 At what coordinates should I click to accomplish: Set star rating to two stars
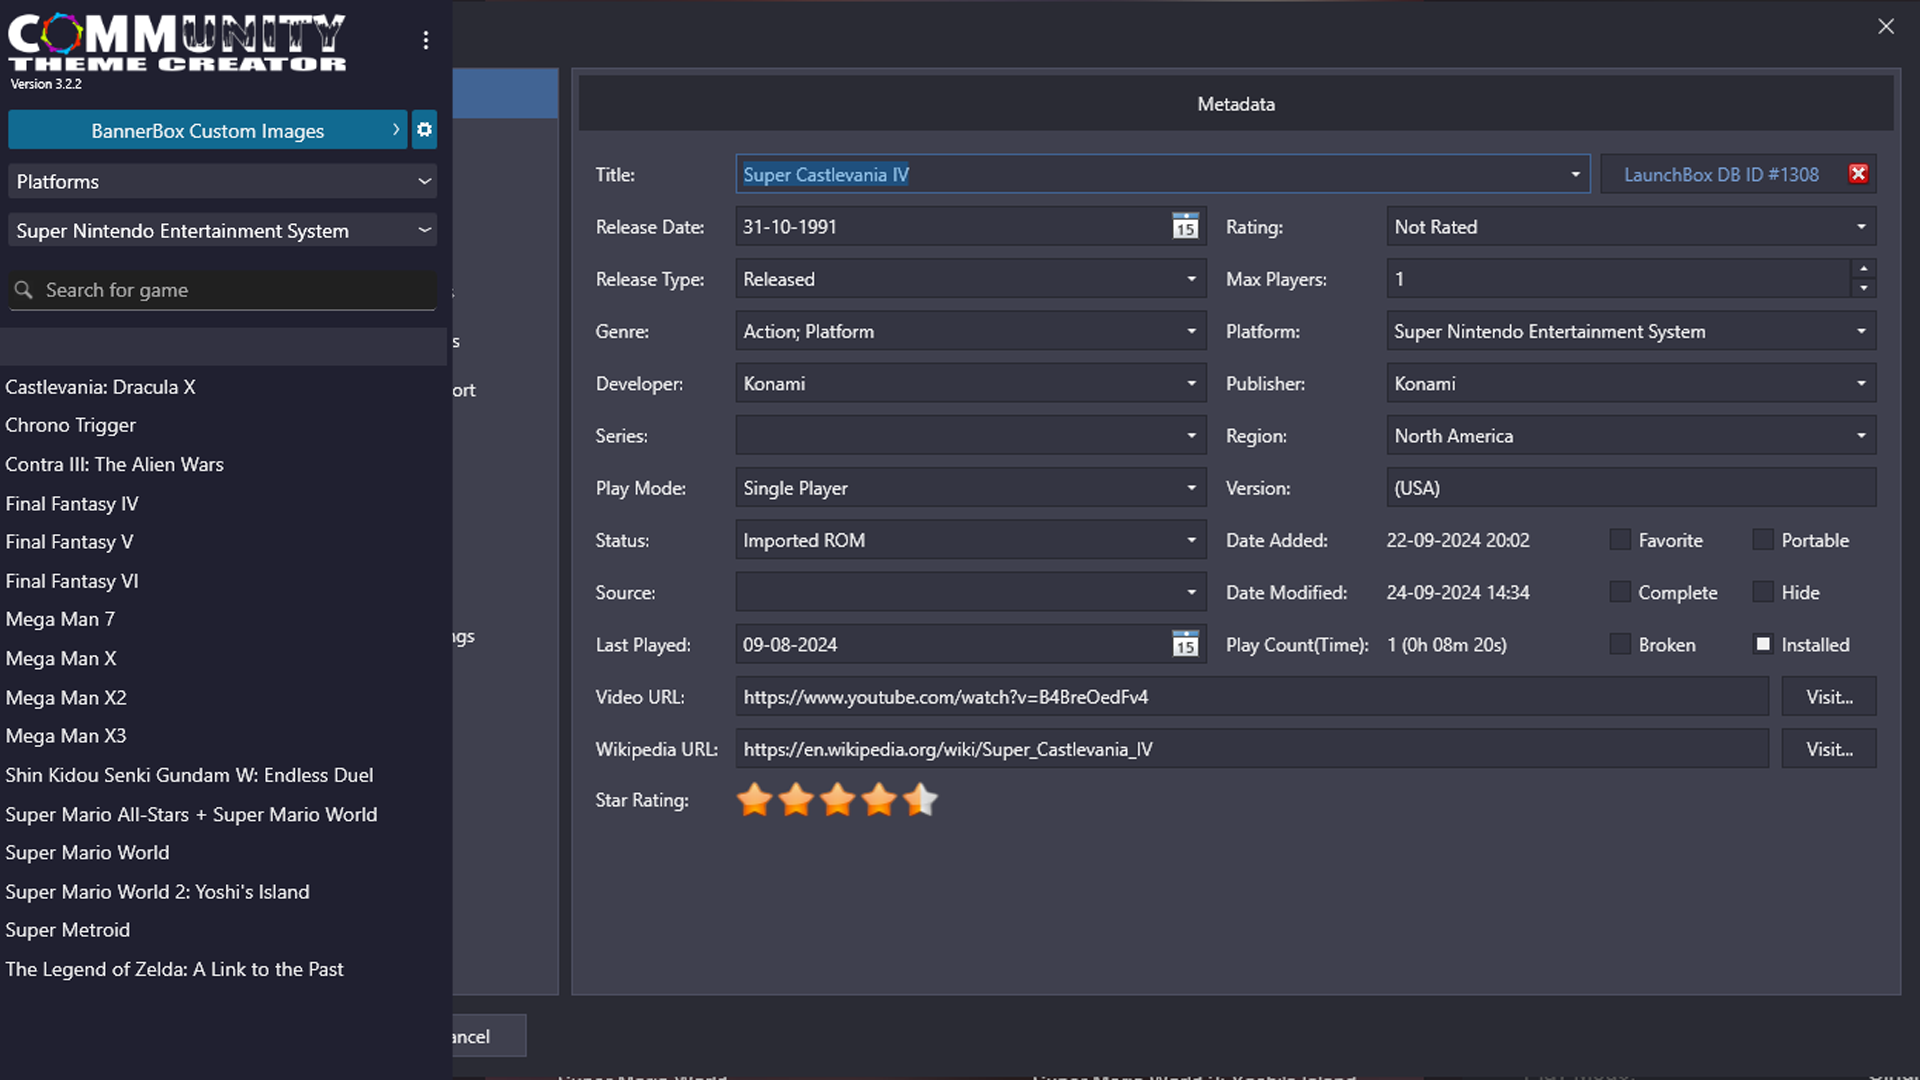point(796,800)
